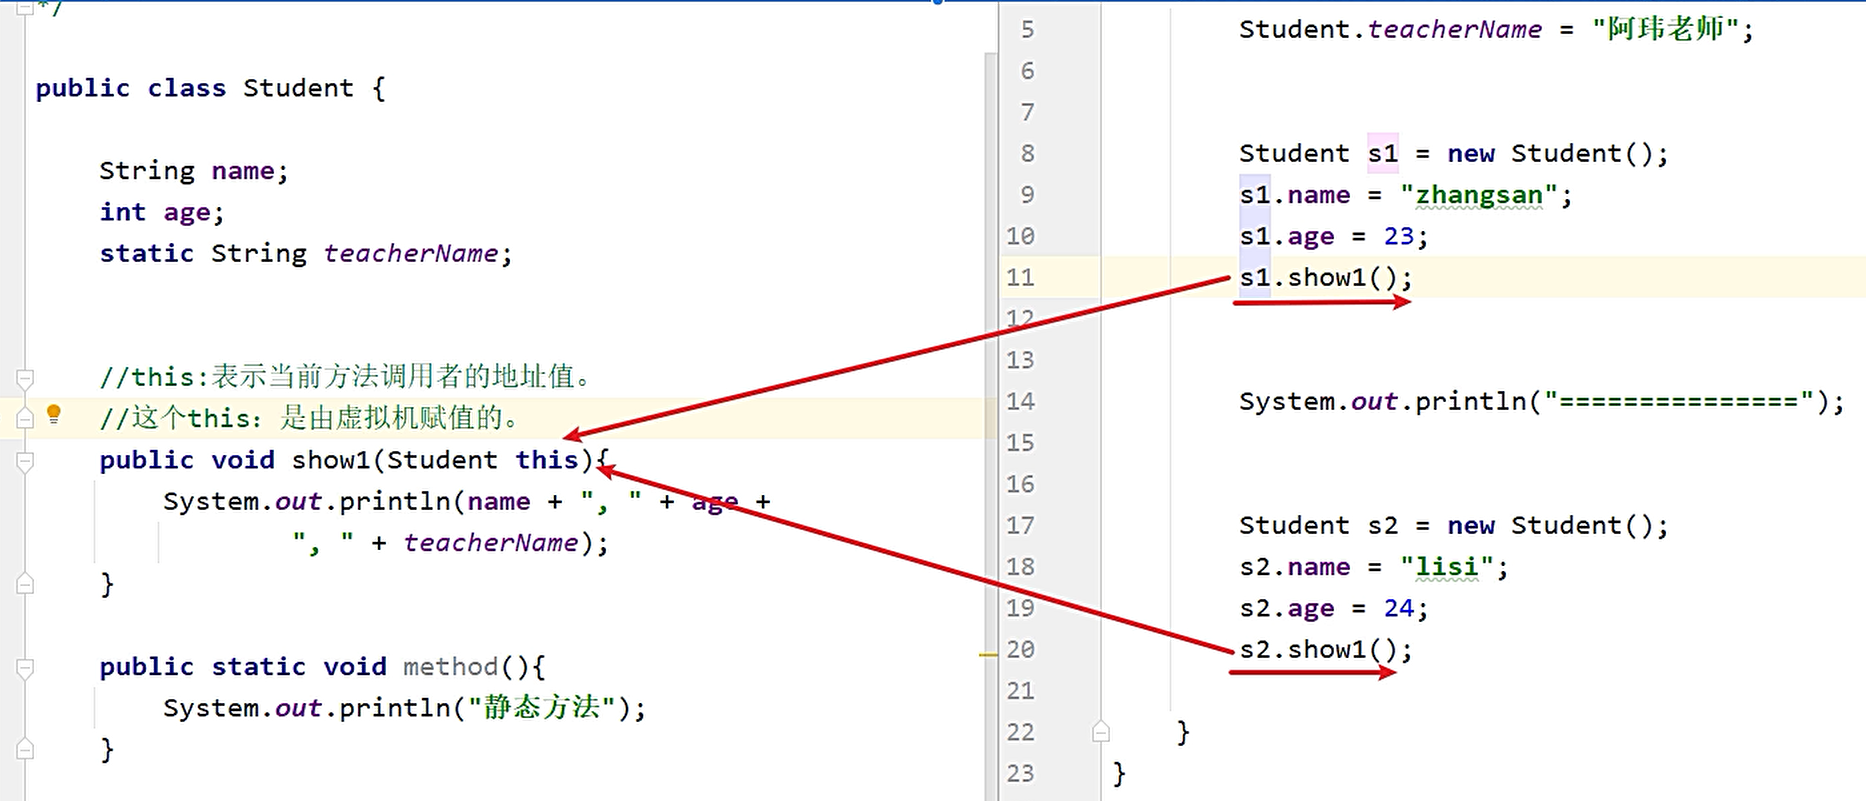1866x801 pixels.
Task: Click line number 20 in the gutter
Action: 1020,649
